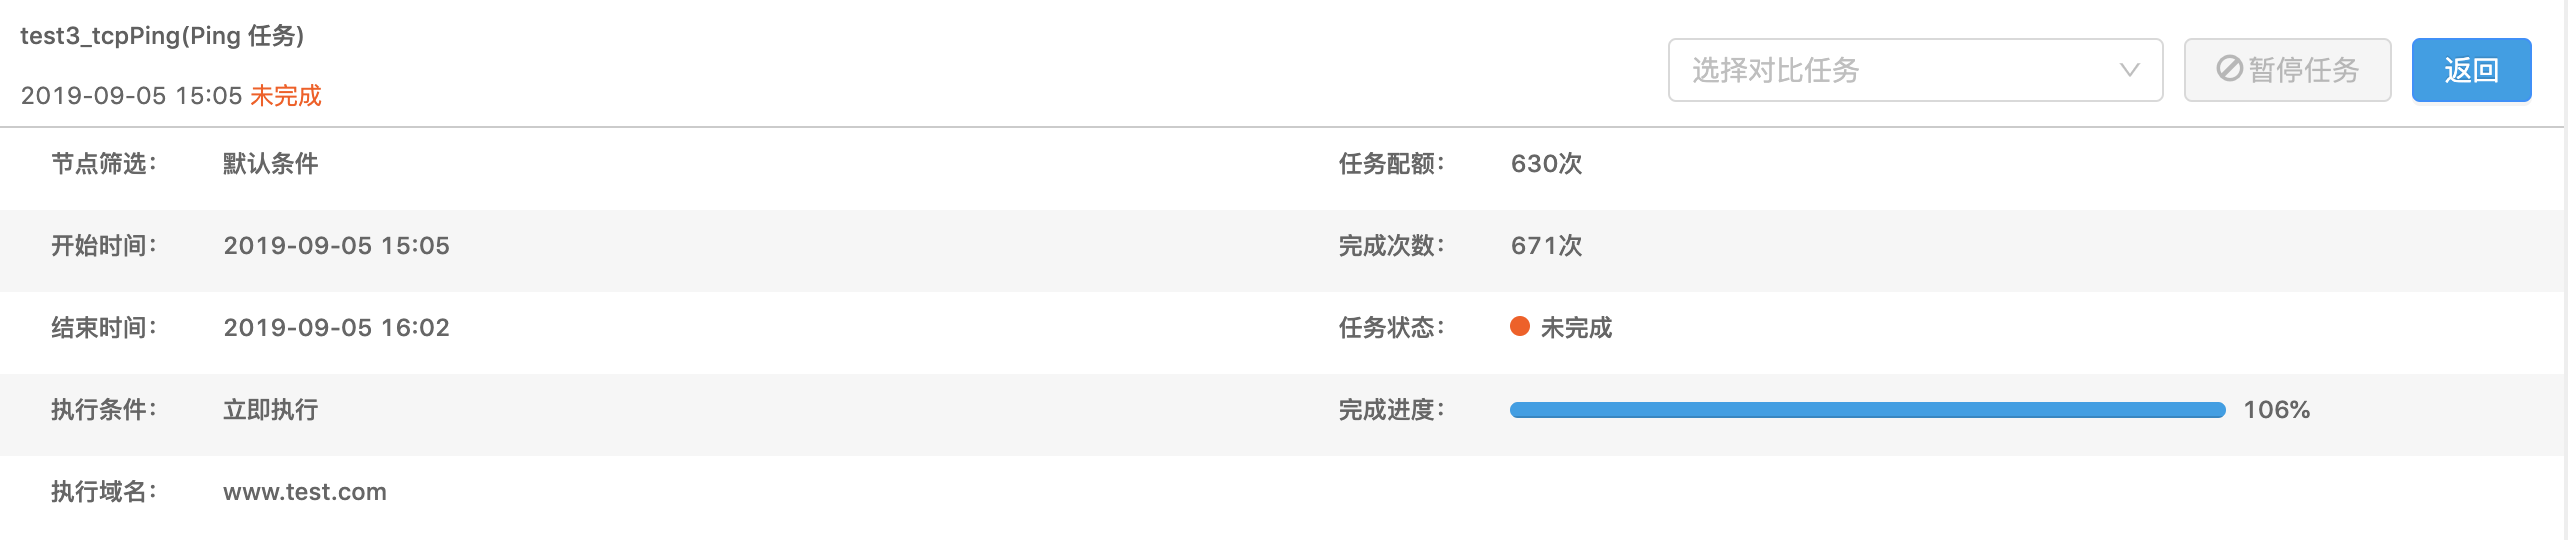Click the www.test.com domain value

coord(305,492)
